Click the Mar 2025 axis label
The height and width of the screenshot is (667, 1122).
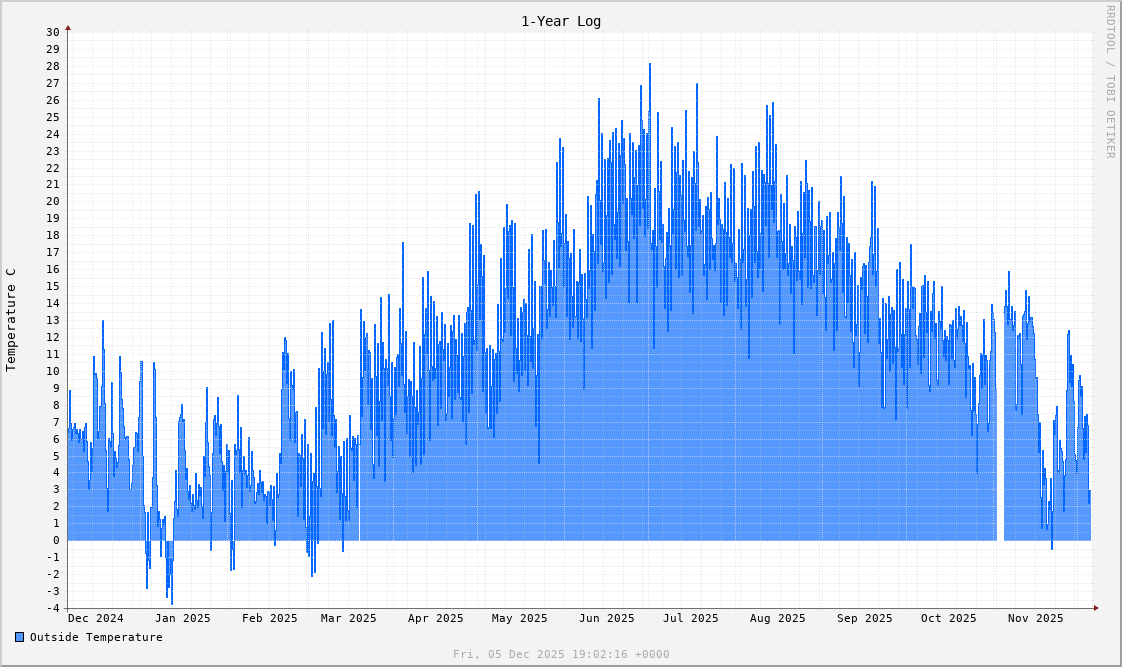click(349, 618)
